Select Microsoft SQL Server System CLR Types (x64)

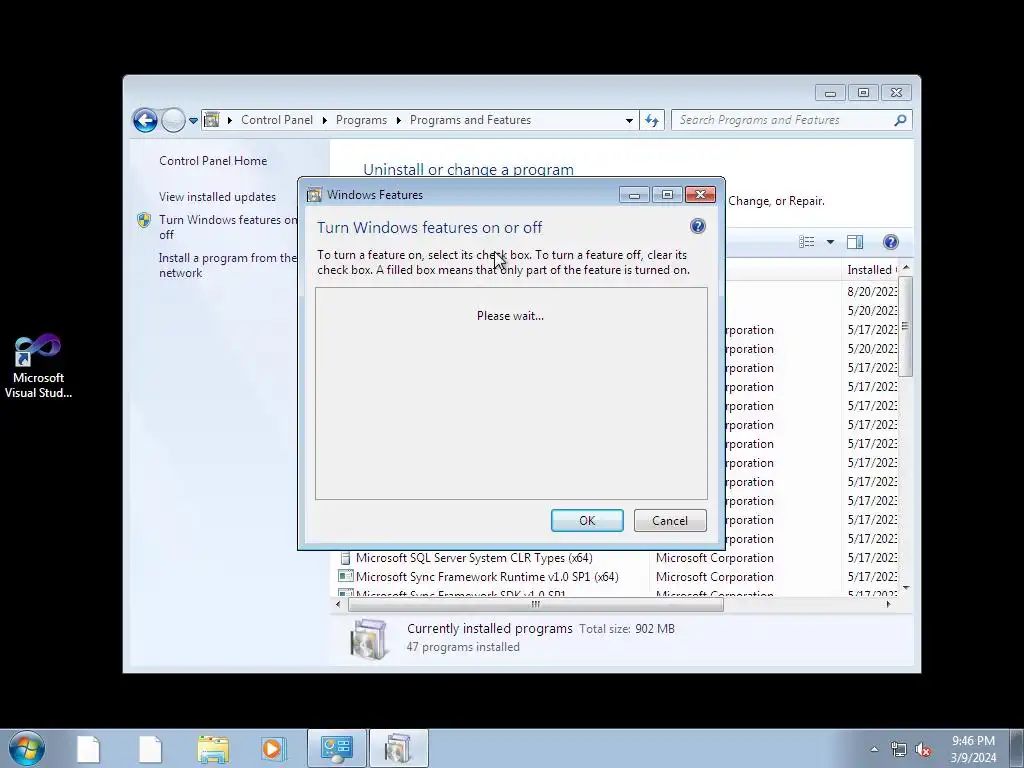474,558
